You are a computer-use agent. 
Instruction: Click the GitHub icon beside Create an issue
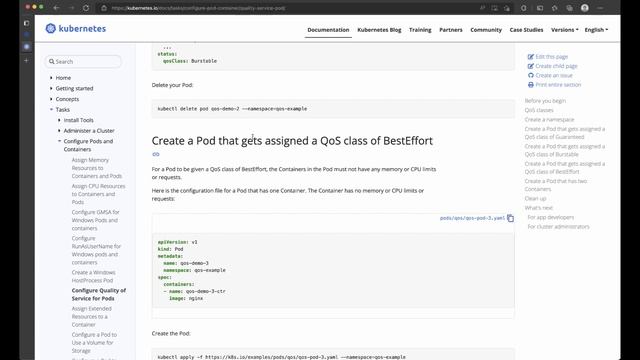pyautogui.click(x=531, y=76)
